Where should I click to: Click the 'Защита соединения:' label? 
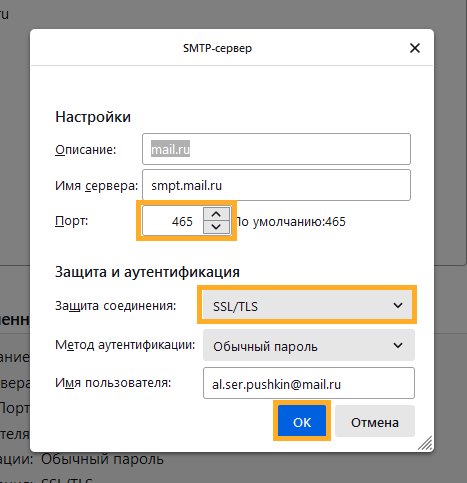(x=116, y=306)
